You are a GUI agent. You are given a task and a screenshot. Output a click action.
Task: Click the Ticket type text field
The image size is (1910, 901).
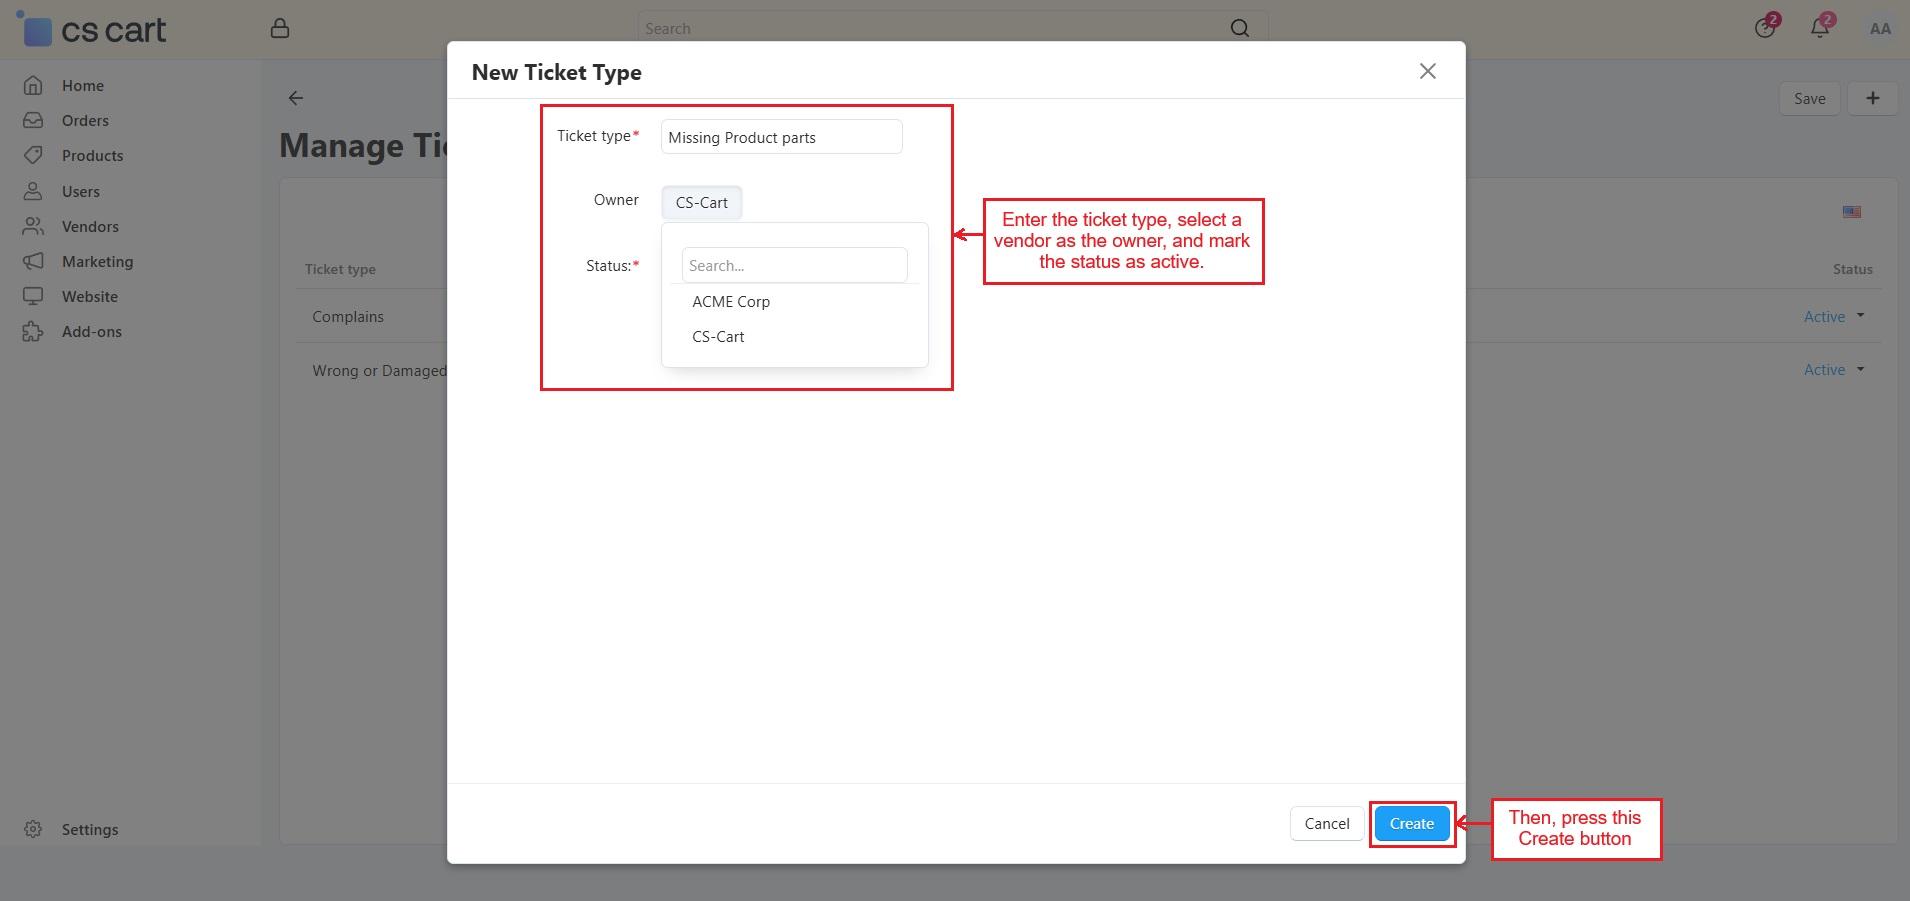(x=781, y=137)
